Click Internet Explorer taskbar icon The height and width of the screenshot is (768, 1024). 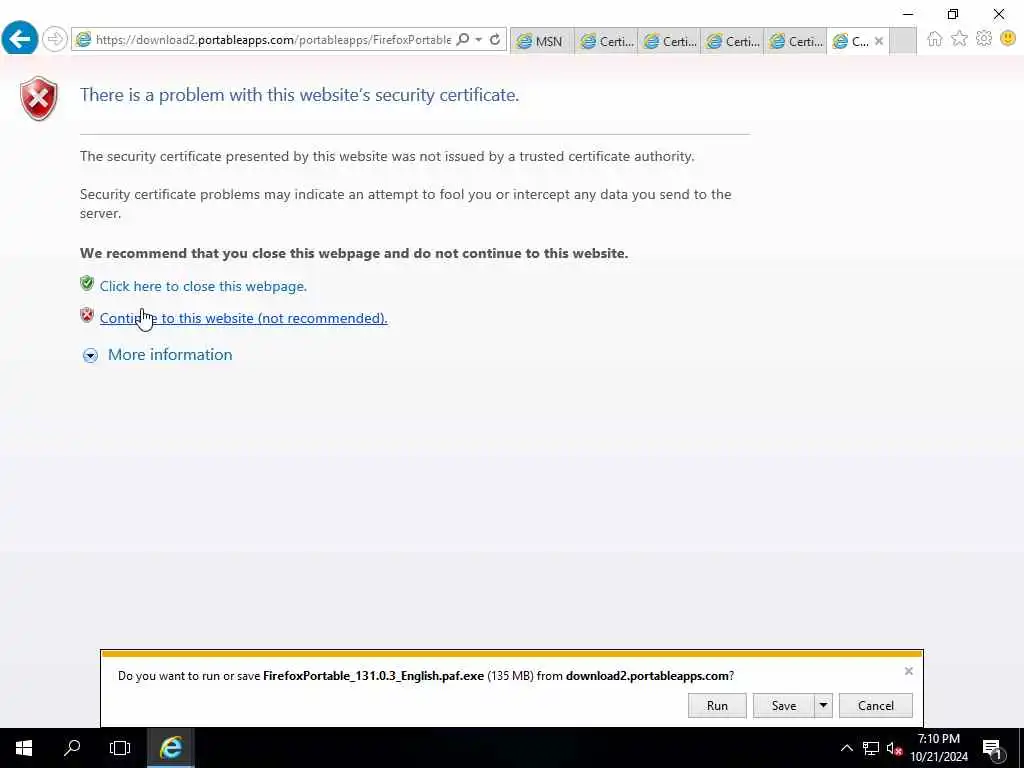click(x=170, y=748)
